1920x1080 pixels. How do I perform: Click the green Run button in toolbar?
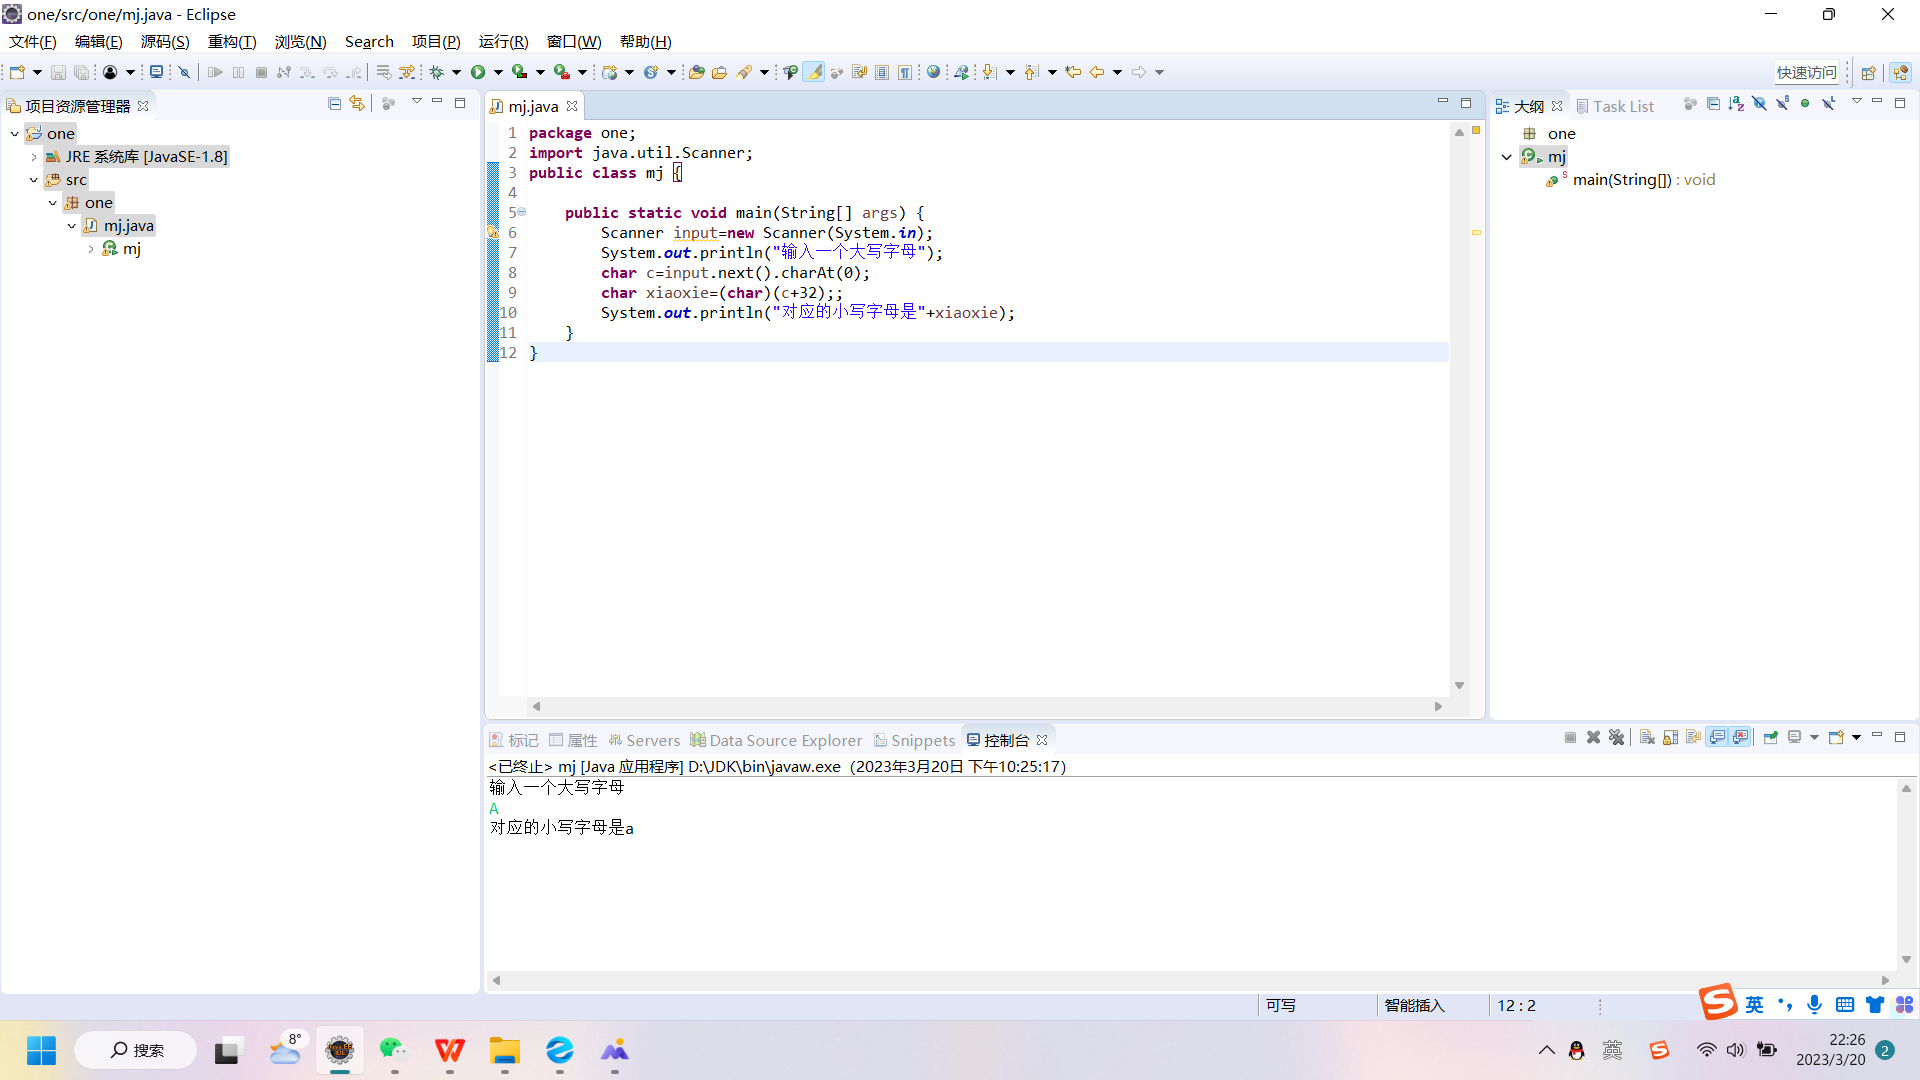(478, 72)
